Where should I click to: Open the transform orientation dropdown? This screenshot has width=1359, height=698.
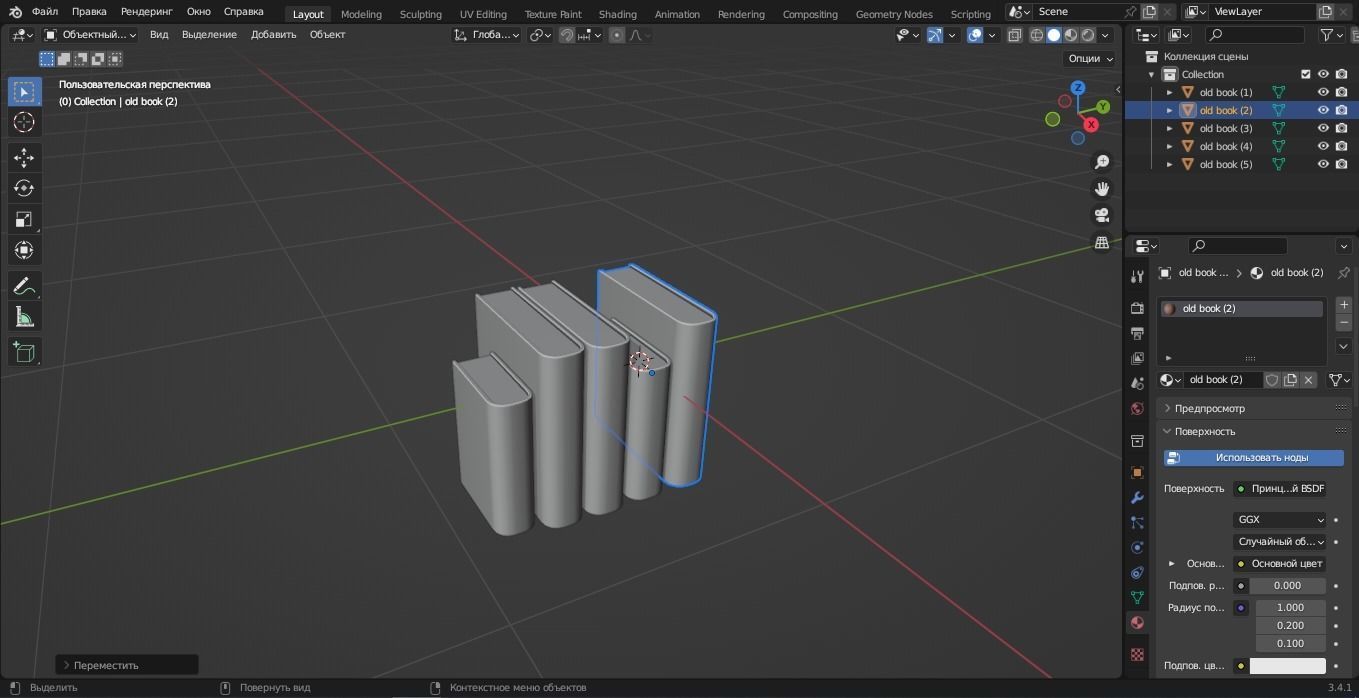click(486, 35)
